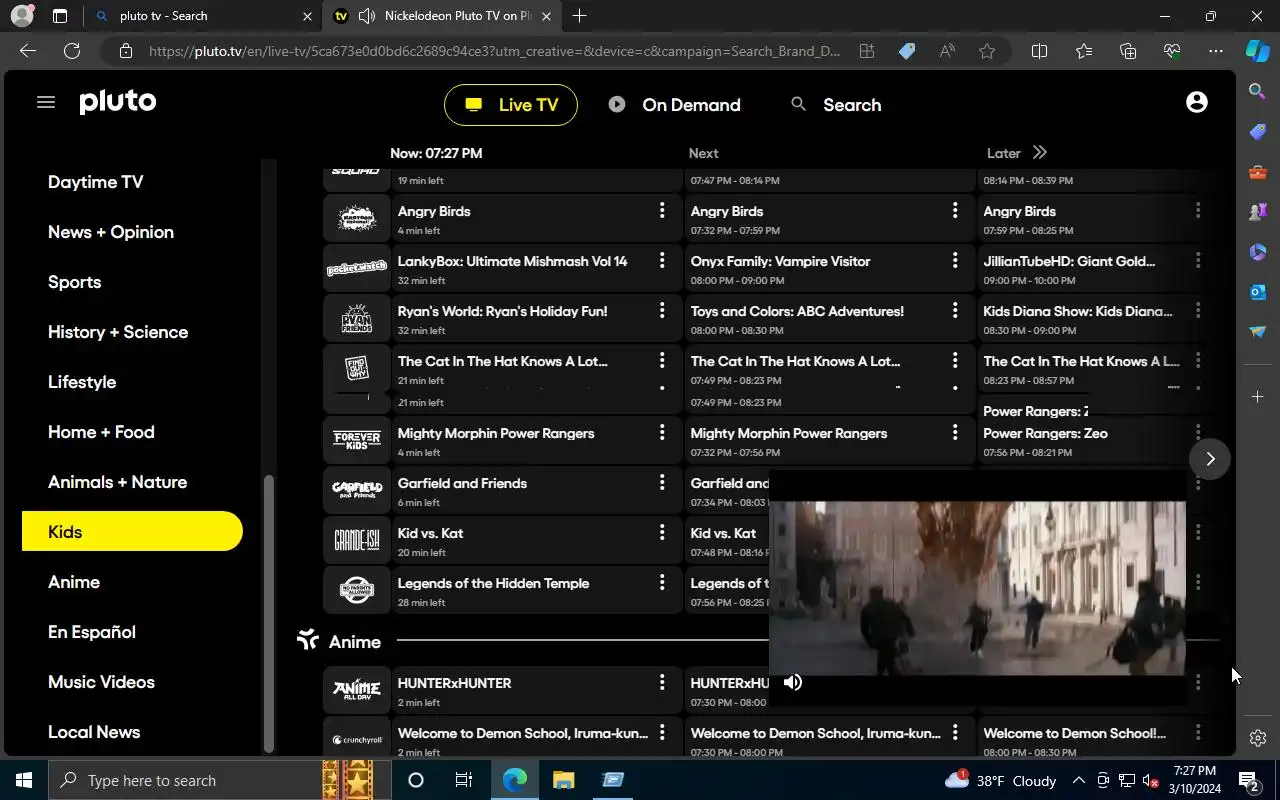The width and height of the screenshot is (1280, 800).
Task: Open the Pluto hamburger menu
Action: pos(46,102)
